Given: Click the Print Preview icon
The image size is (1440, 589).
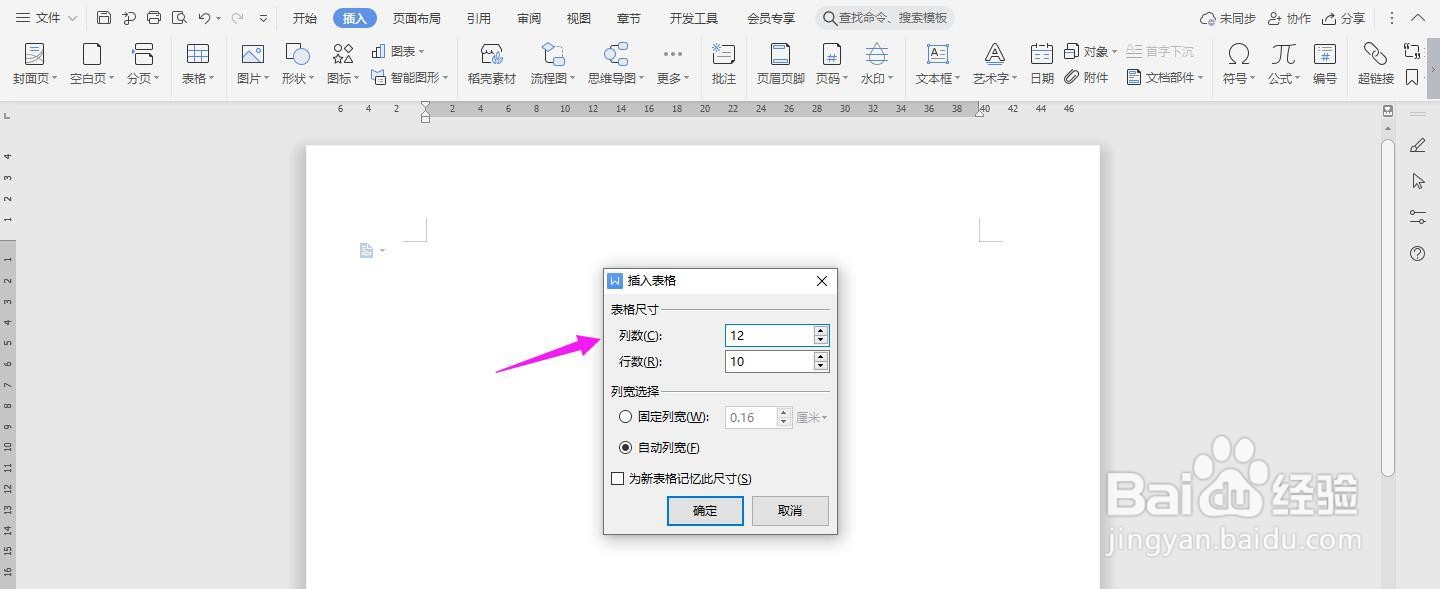Looking at the screenshot, I should (179, 18).
